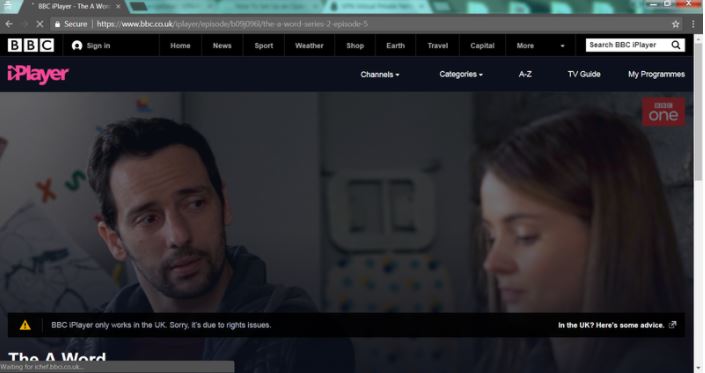Bookmark this page with the star icon
705x373 pixels.
point(676,24)
